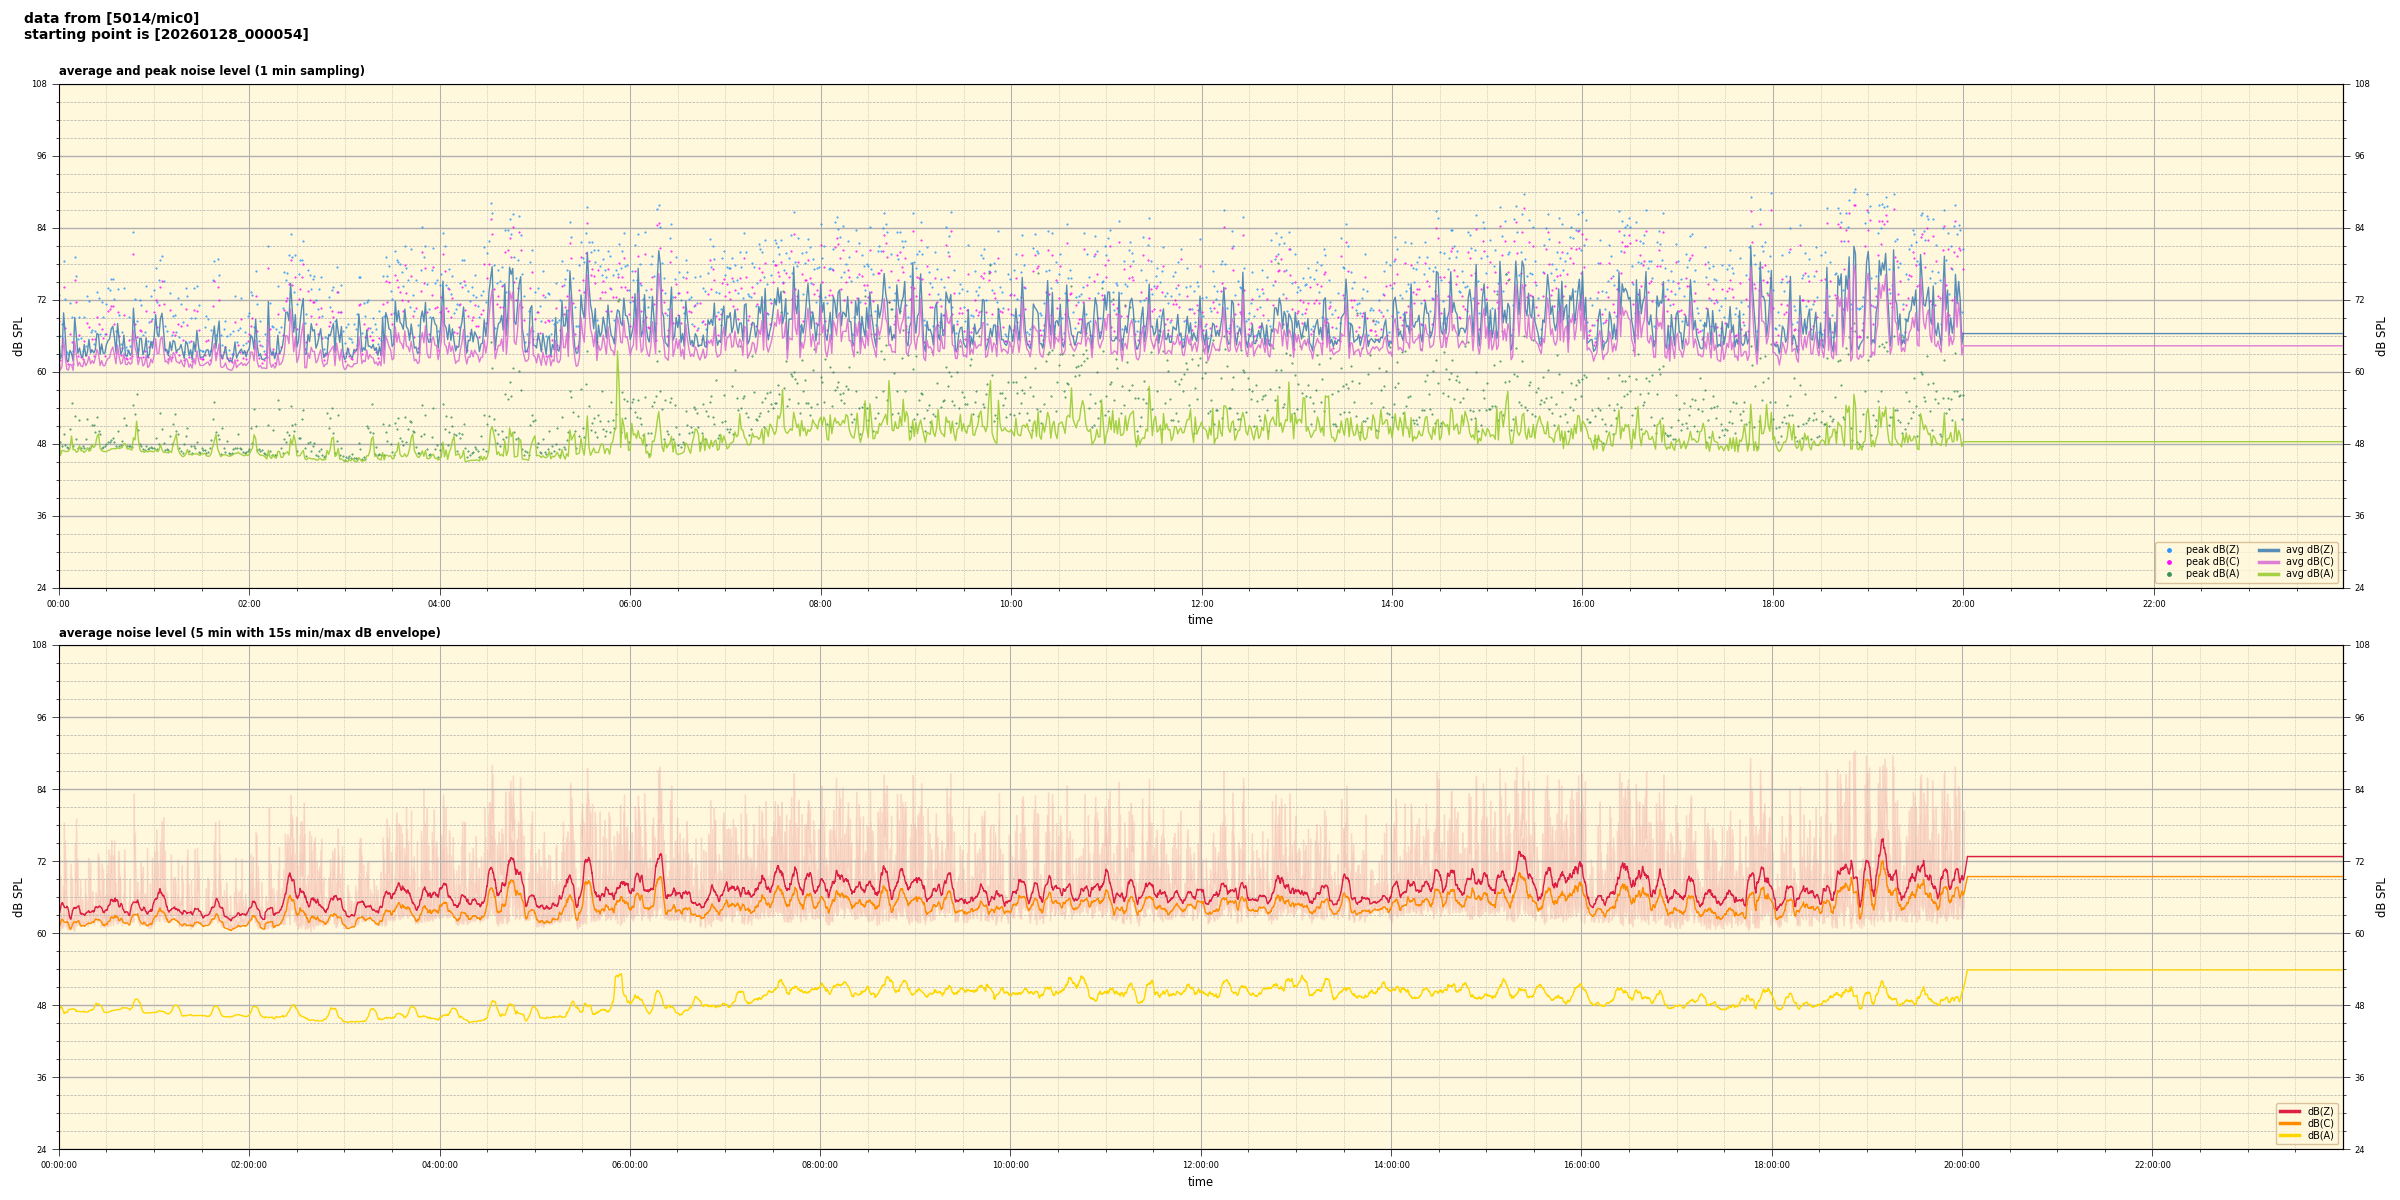Click the peak dB(C) legend marker

click(x=2169, y=562)
